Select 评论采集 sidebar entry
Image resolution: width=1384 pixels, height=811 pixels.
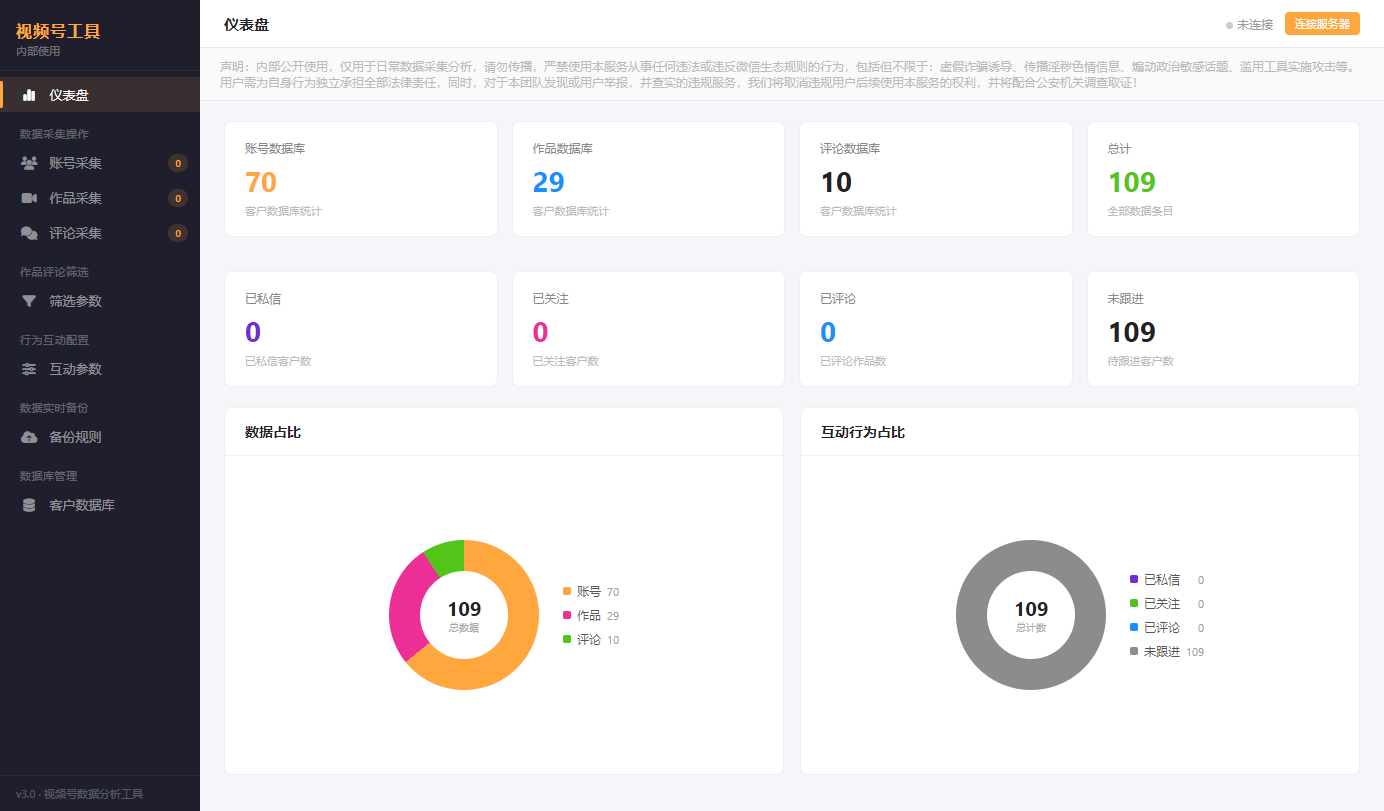coord(100,233)
